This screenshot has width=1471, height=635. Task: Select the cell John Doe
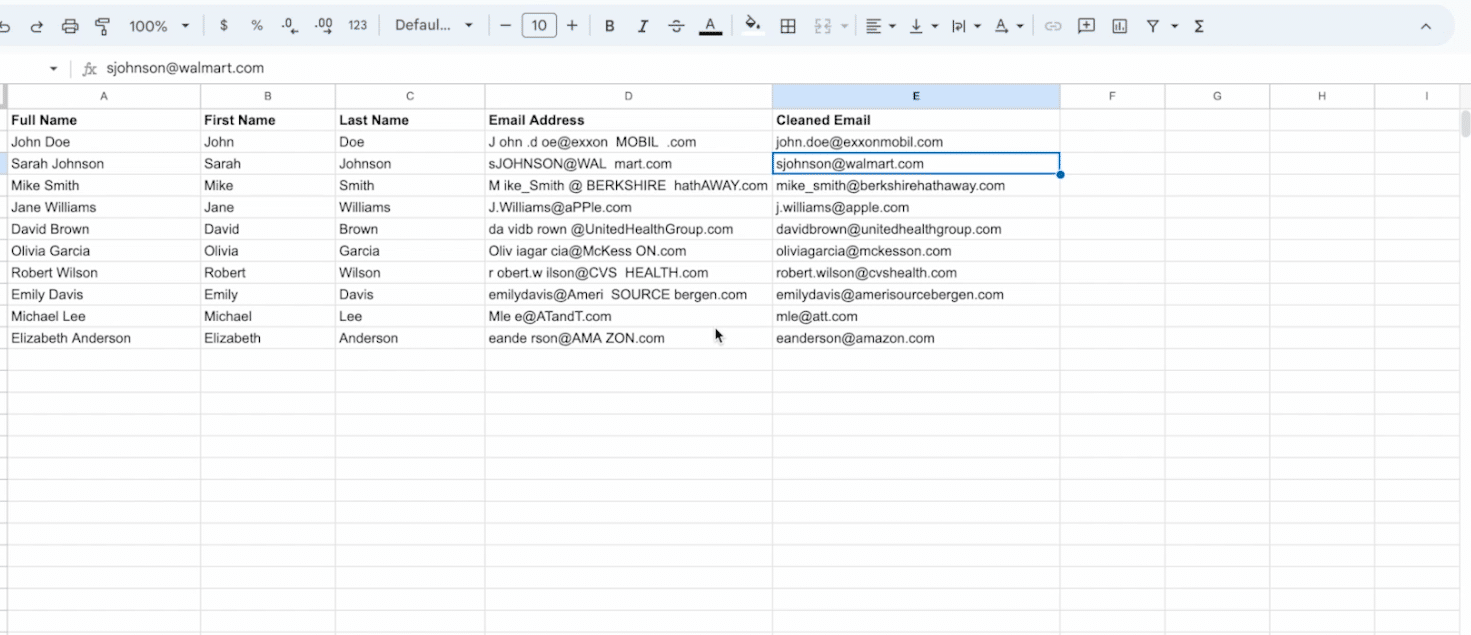(x=104, y=142)
